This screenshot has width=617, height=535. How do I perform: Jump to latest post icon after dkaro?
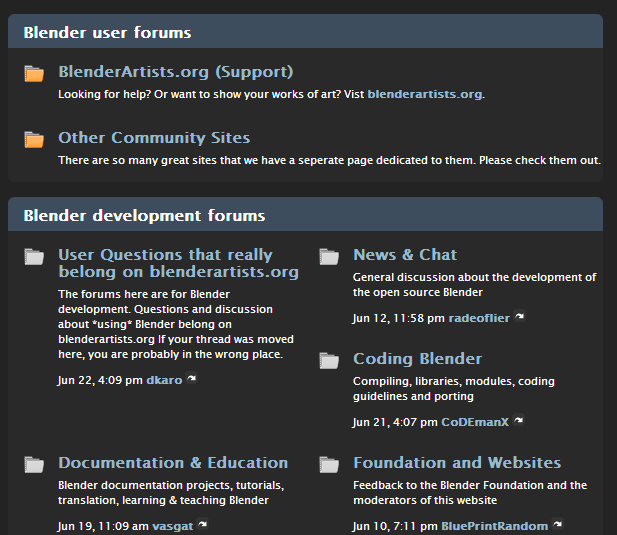[x=192, y=378]
